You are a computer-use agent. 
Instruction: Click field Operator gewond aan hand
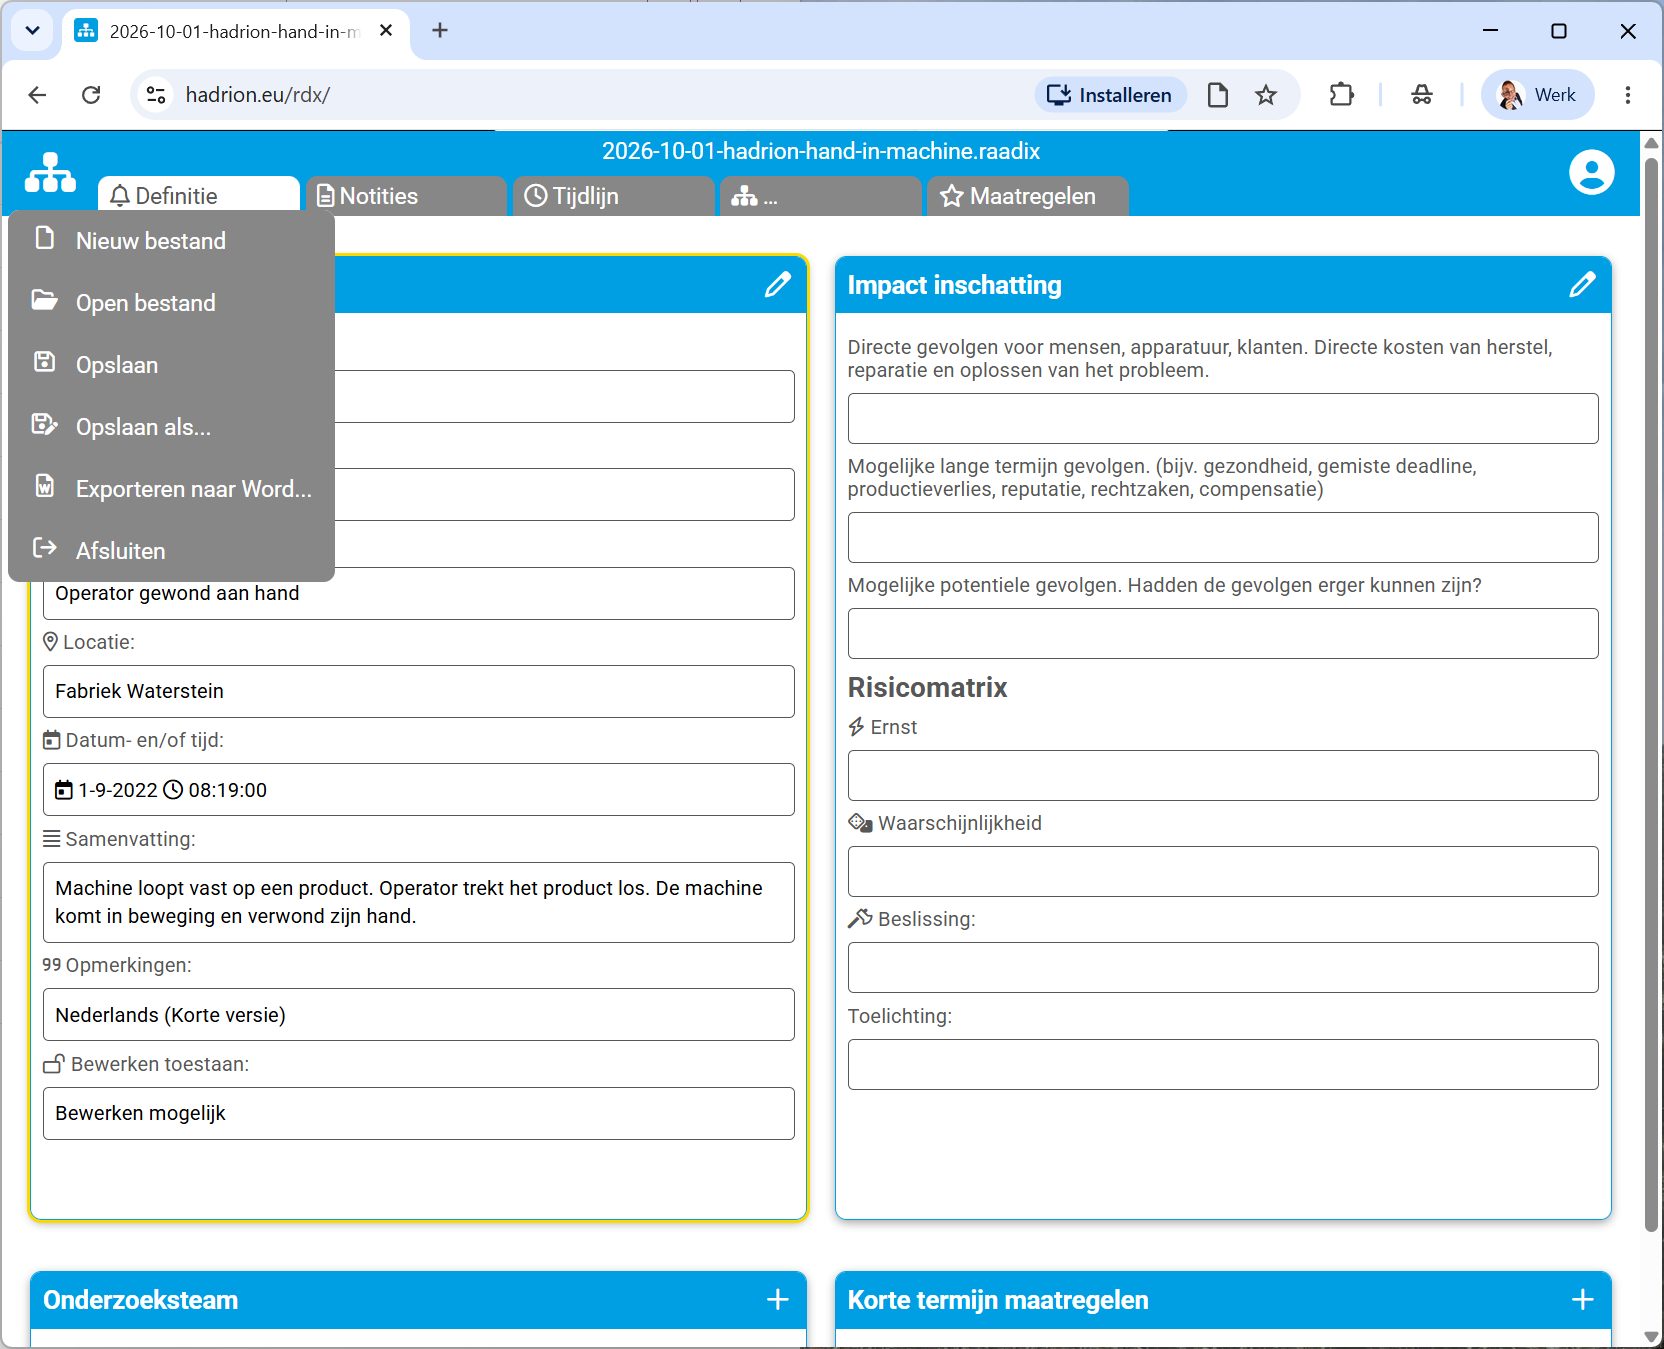(419, 593)
